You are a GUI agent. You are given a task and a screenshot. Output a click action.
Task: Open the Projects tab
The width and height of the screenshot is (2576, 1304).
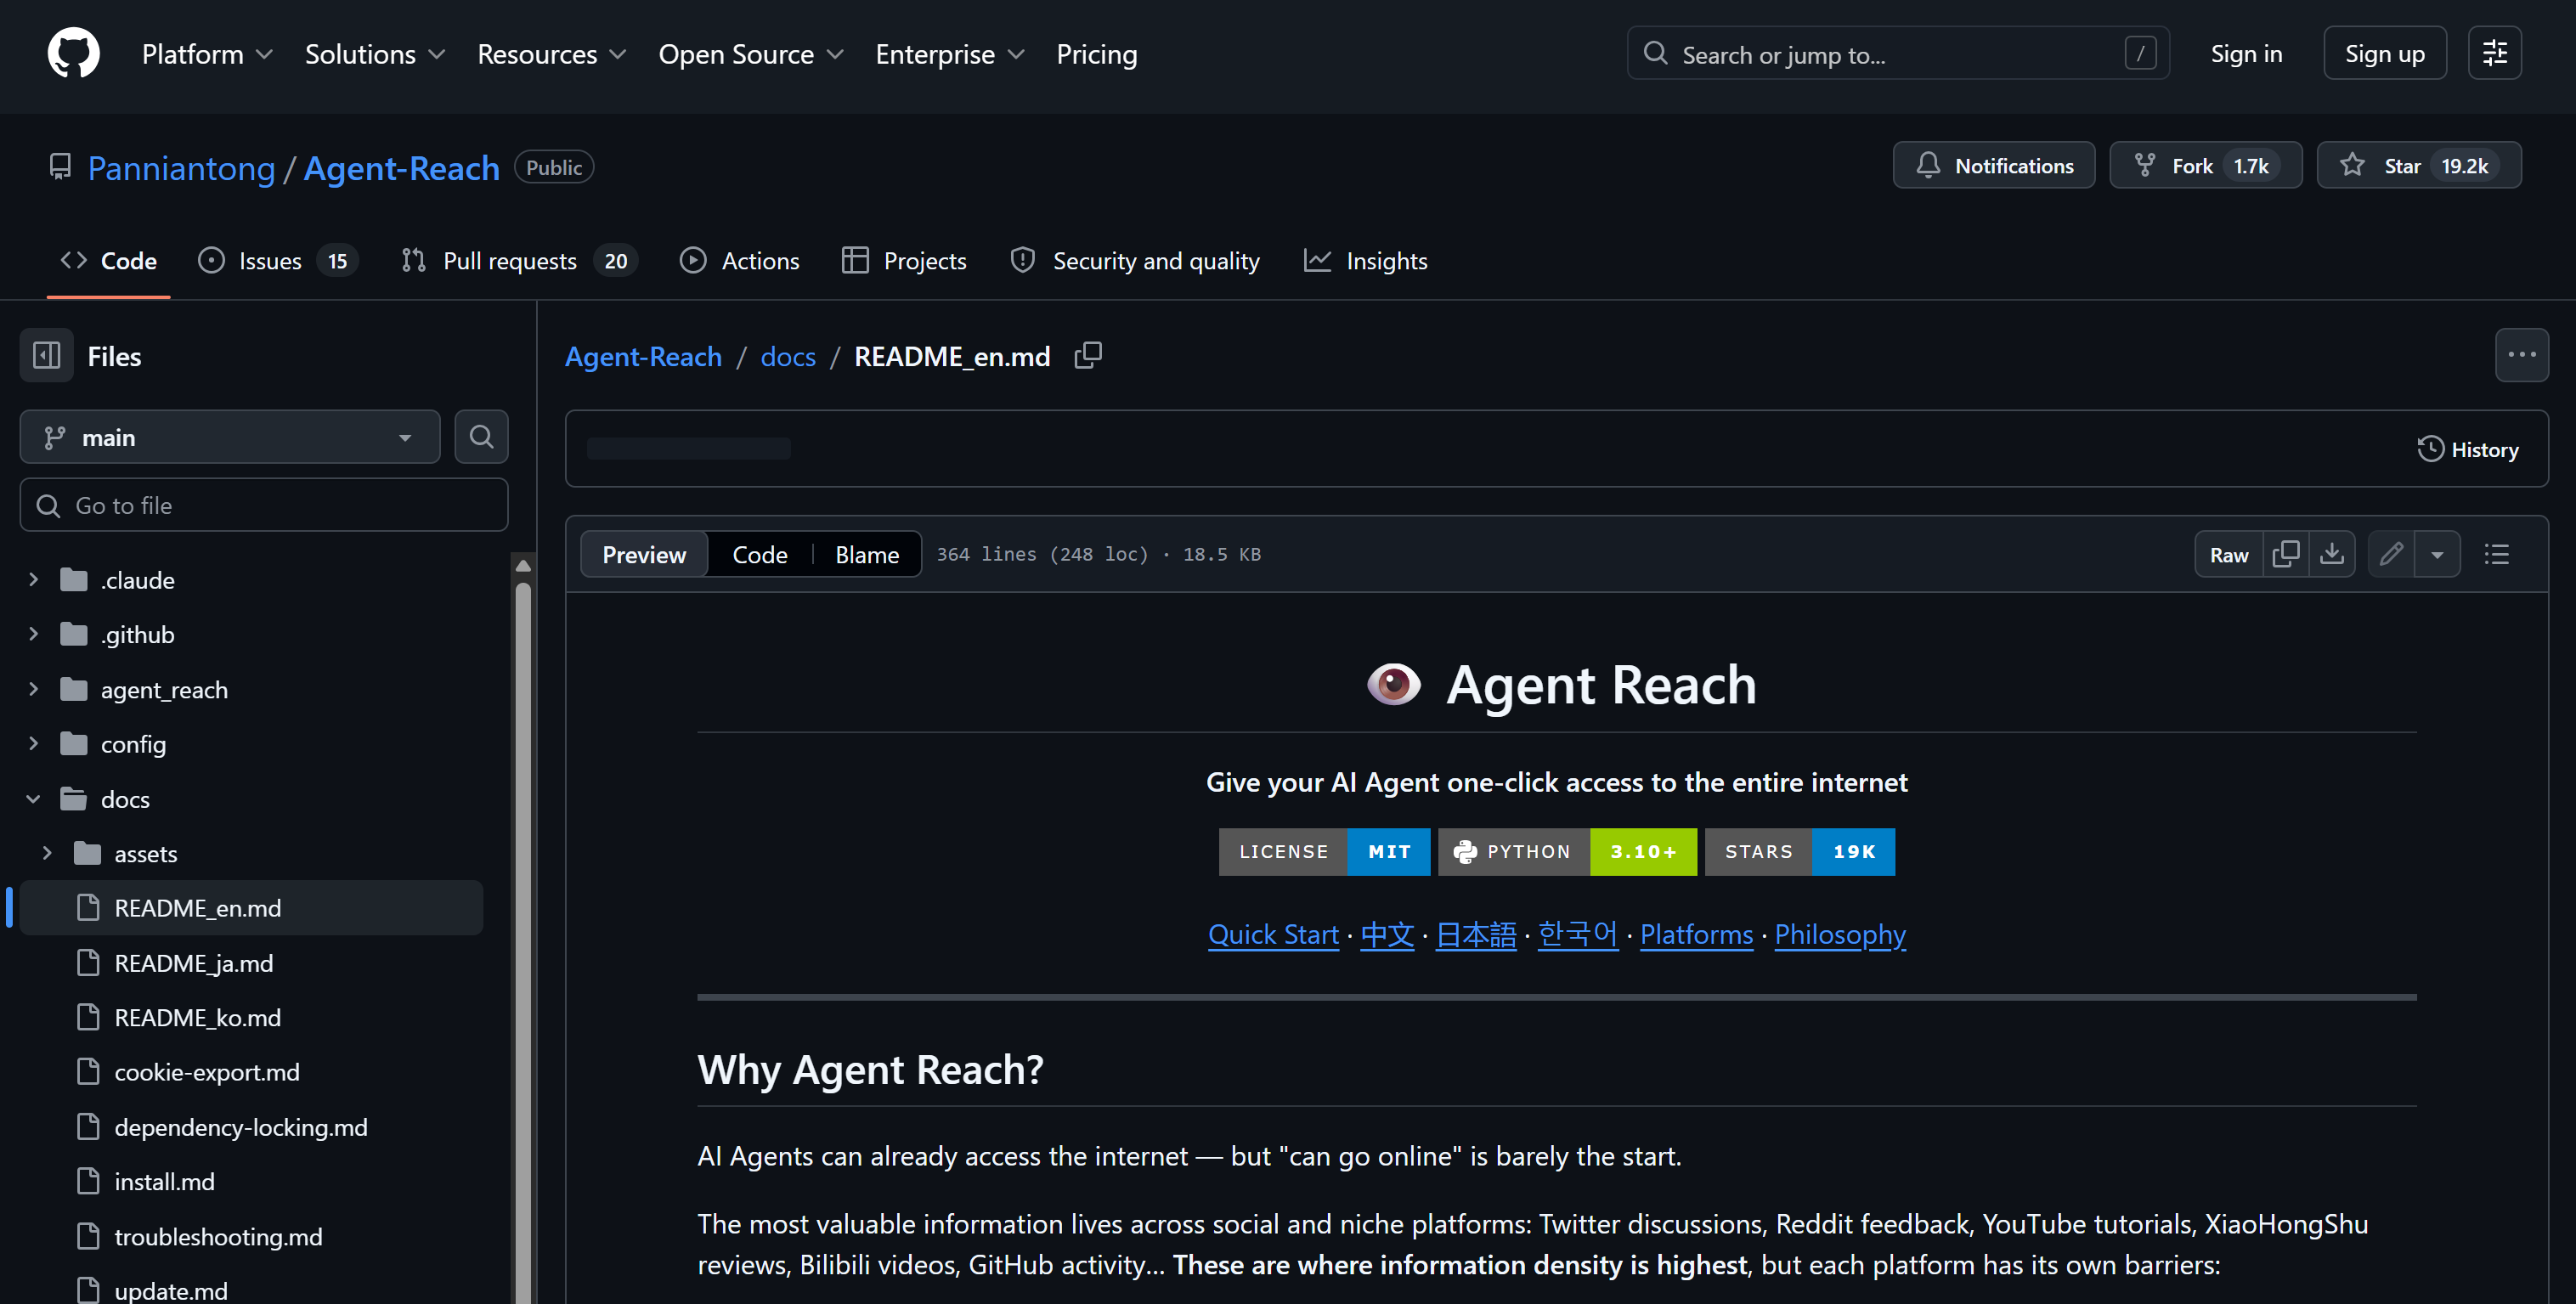pyautogui.click(x=904, y=260)
